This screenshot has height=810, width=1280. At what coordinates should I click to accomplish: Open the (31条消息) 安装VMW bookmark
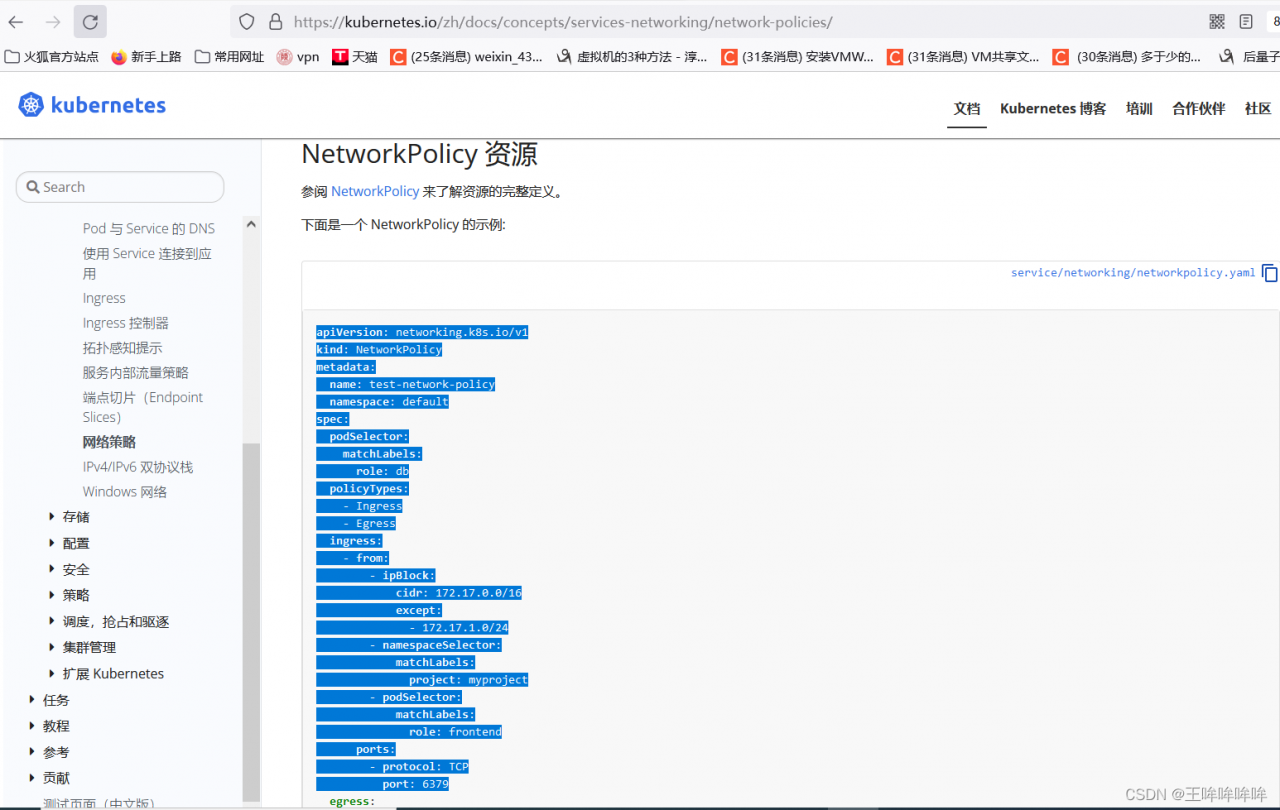(x=797, y=57)
